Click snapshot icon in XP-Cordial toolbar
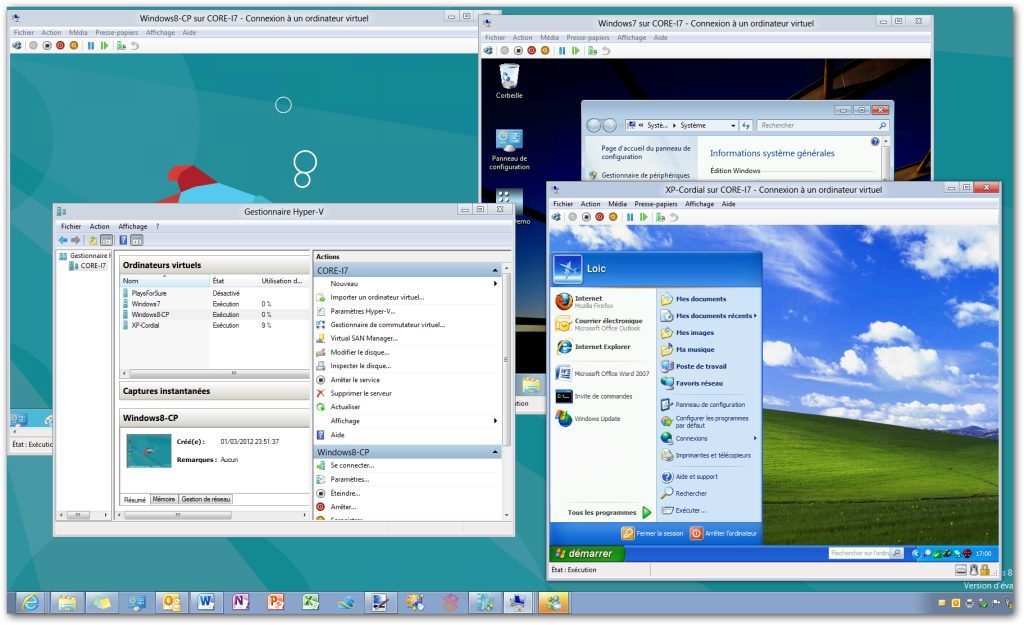Screen dimensions: 1024x625 pos(660,217)
